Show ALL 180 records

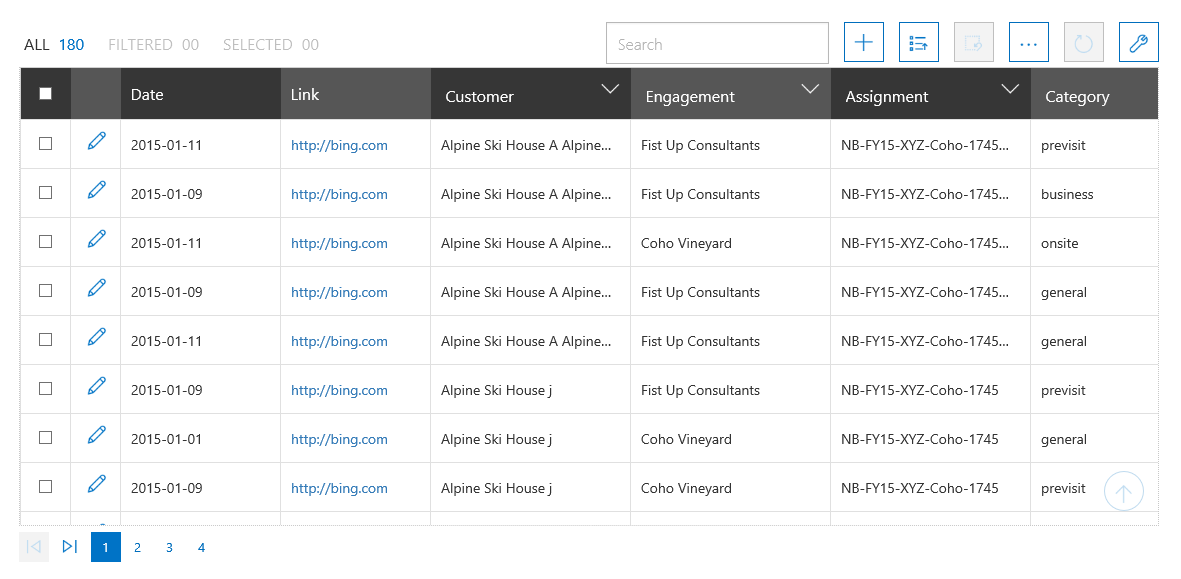(x=54, y=44)
